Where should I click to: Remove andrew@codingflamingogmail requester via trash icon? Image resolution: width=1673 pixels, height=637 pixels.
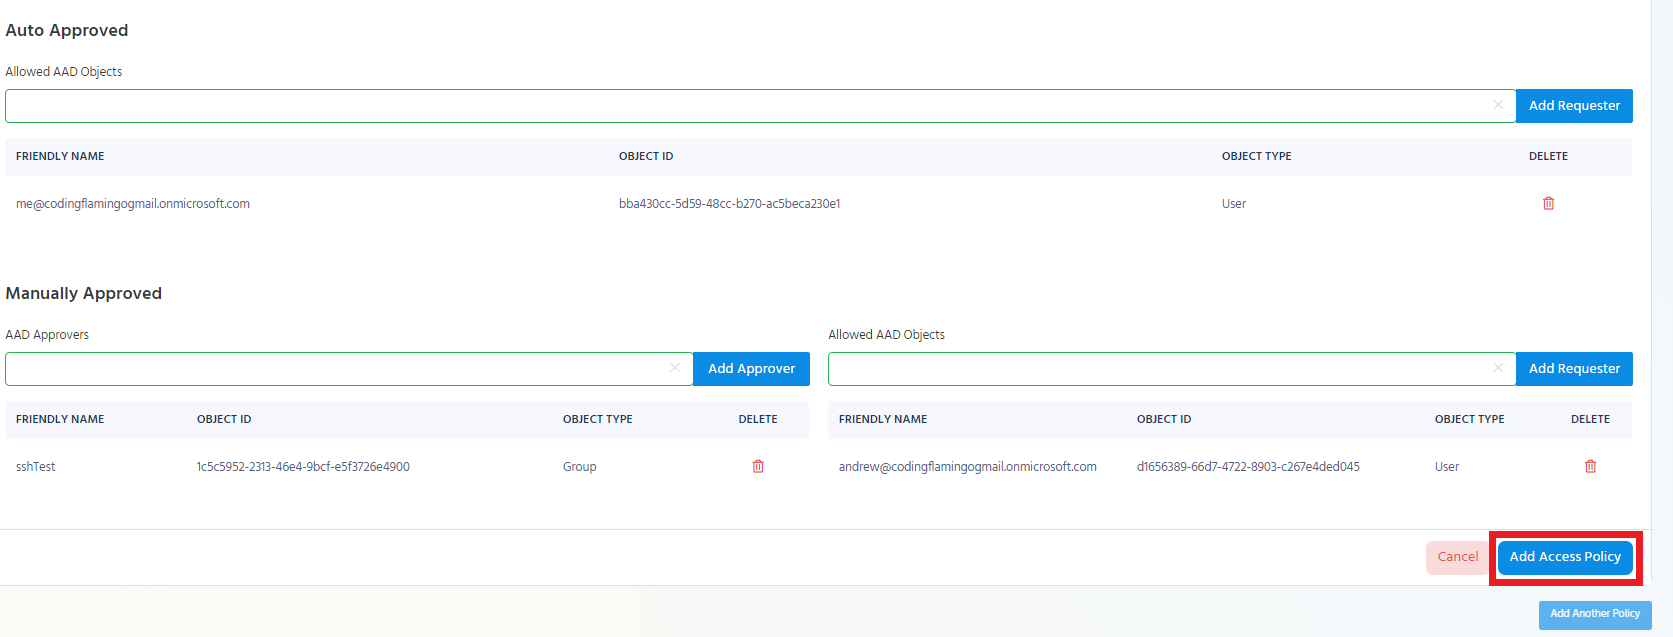point(1590,467)
